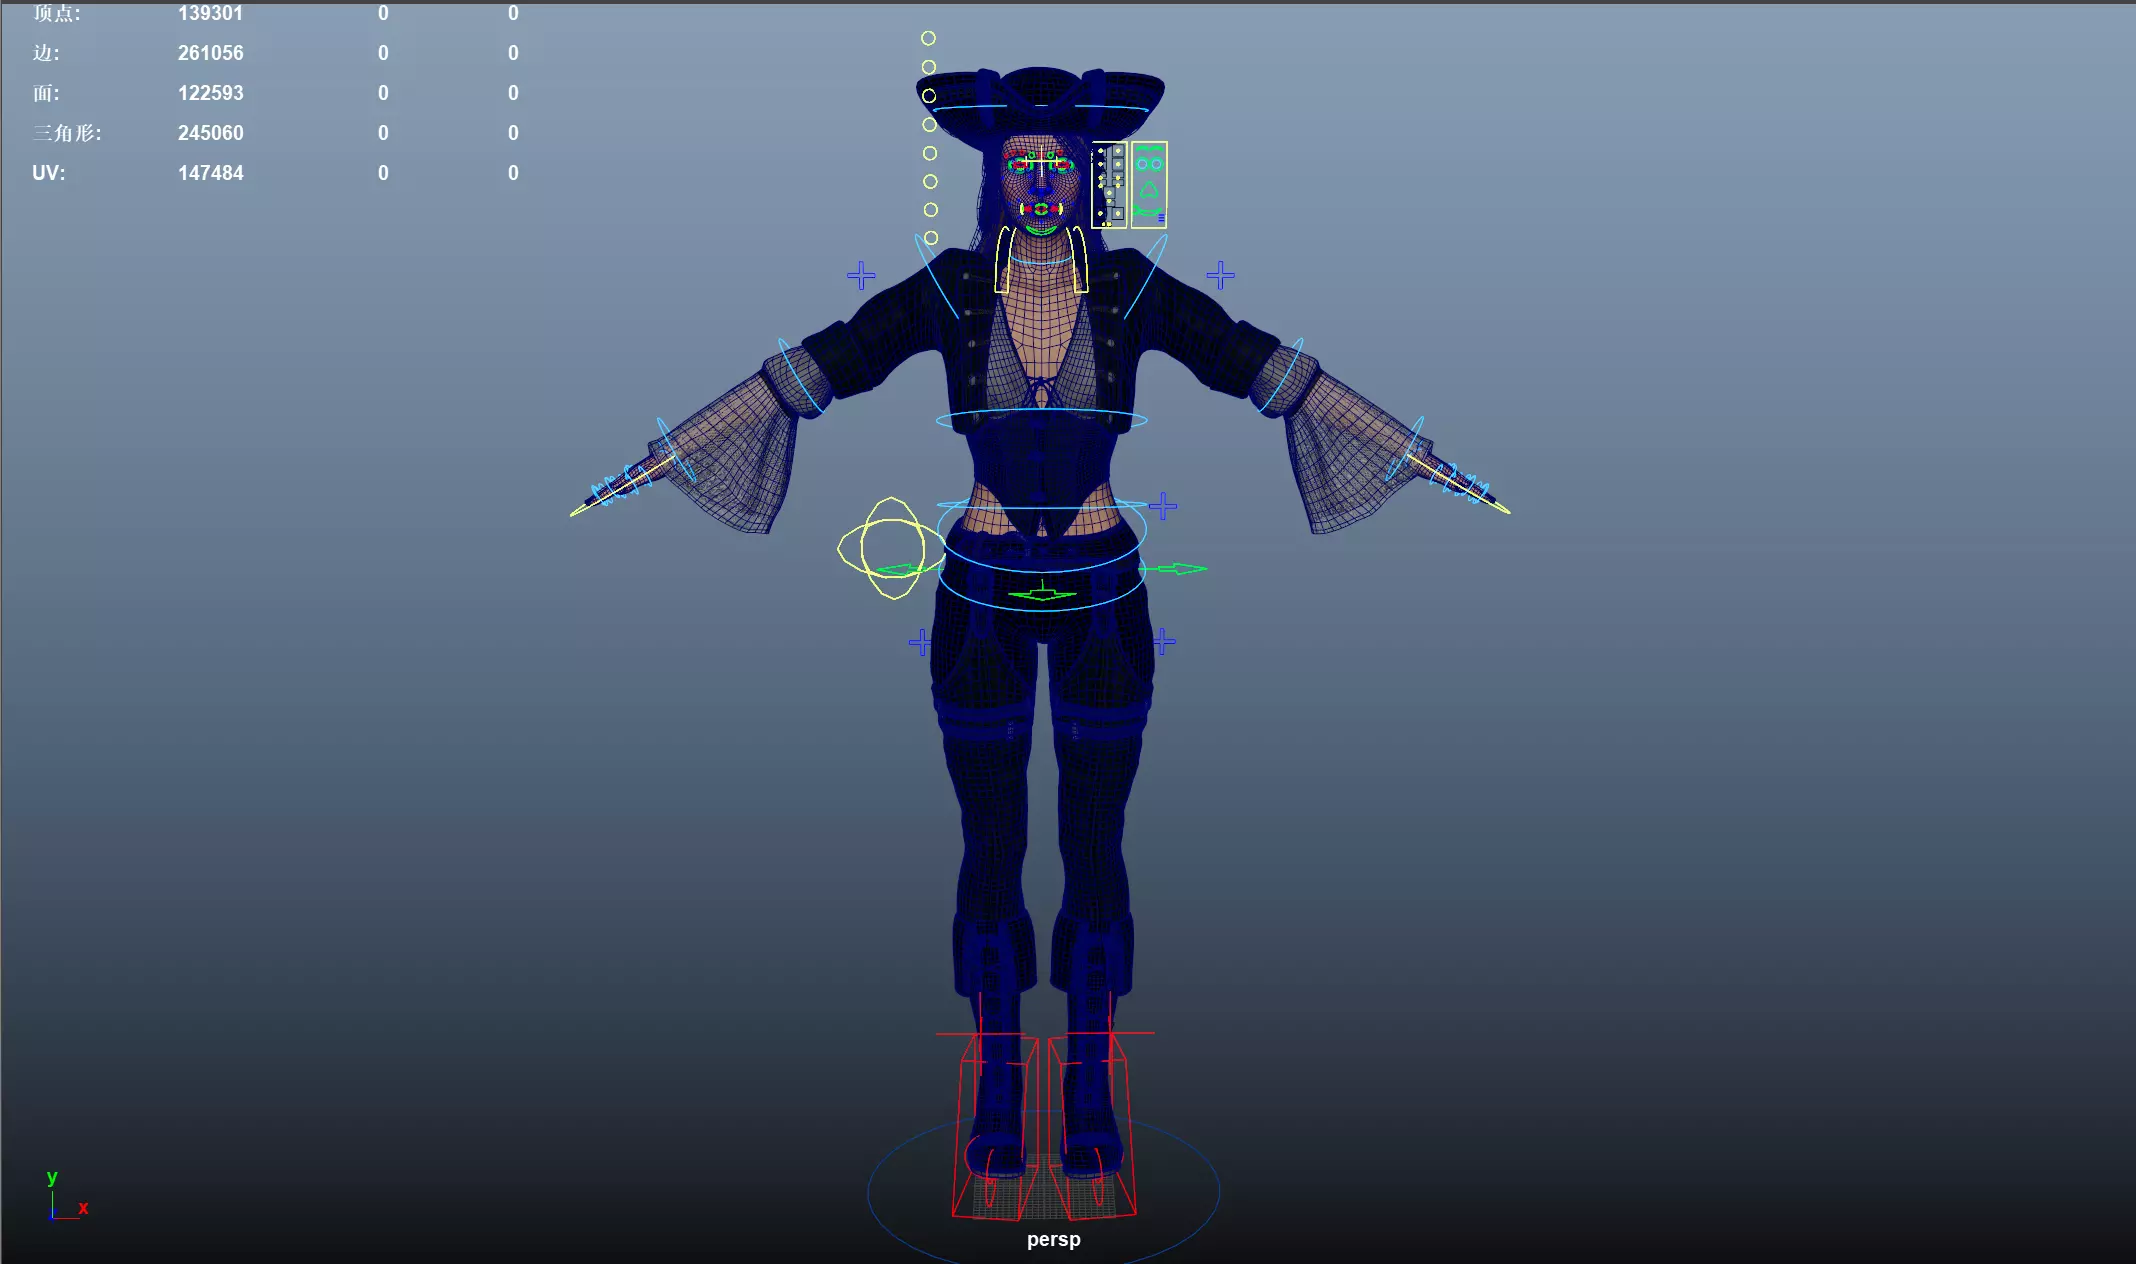Image resolution: width=2136 pixels, height=1264 pixels.
Task: Select the cyan eye circles in face picker panel
Action: (1149, 164)
